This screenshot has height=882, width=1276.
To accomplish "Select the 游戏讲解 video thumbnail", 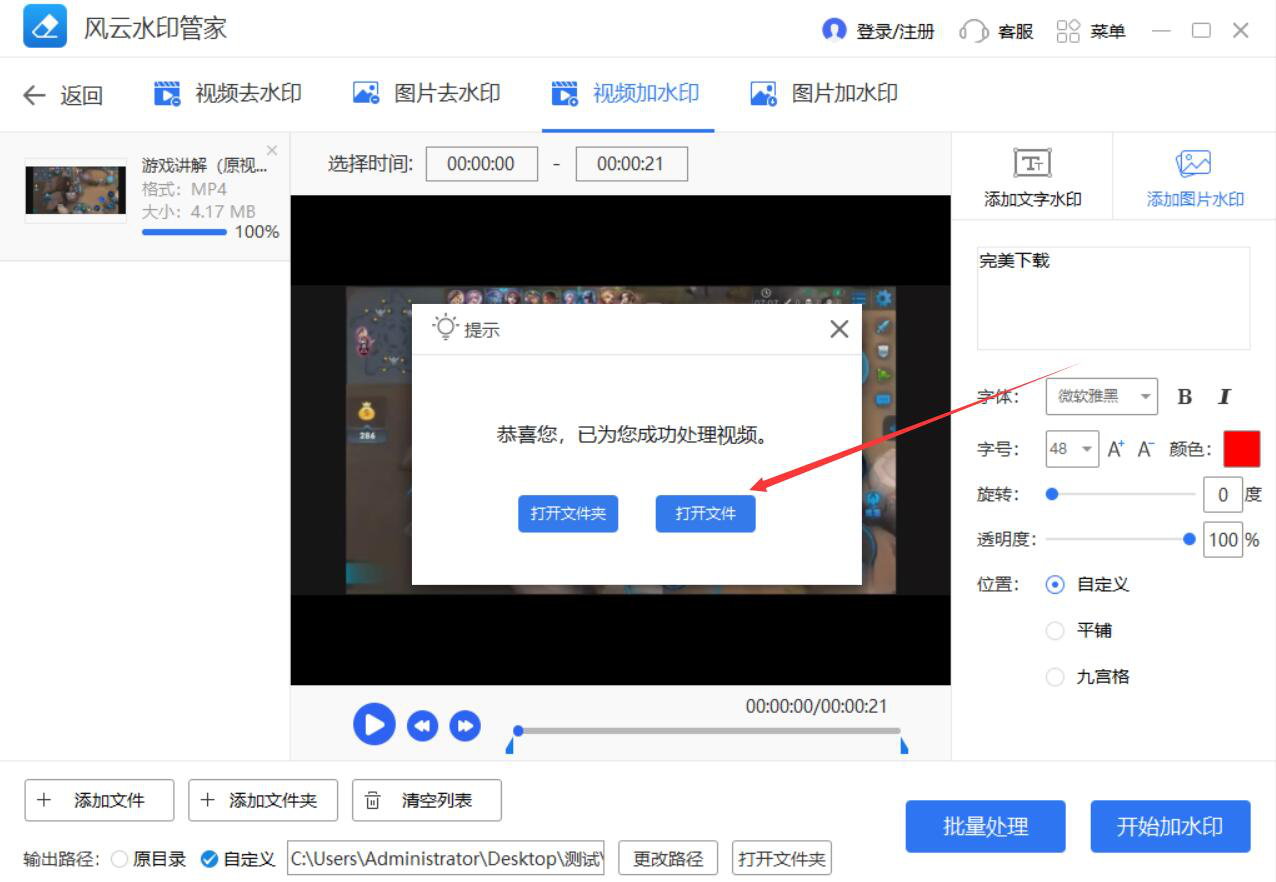I will 76,190.
